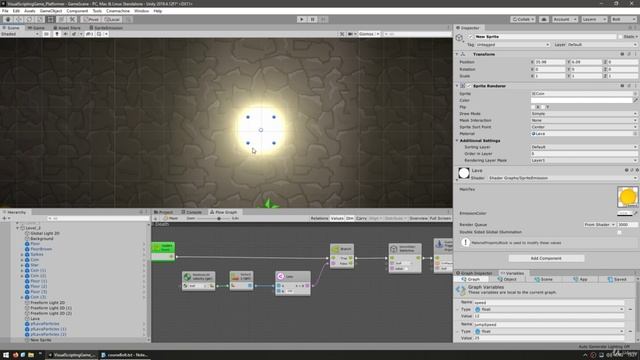Image resolution: width=640 pixels, height=360 pixels.
Task: Click the Branch node in Flow Graph
Action: pyautogui.click(x=342, y=256)
